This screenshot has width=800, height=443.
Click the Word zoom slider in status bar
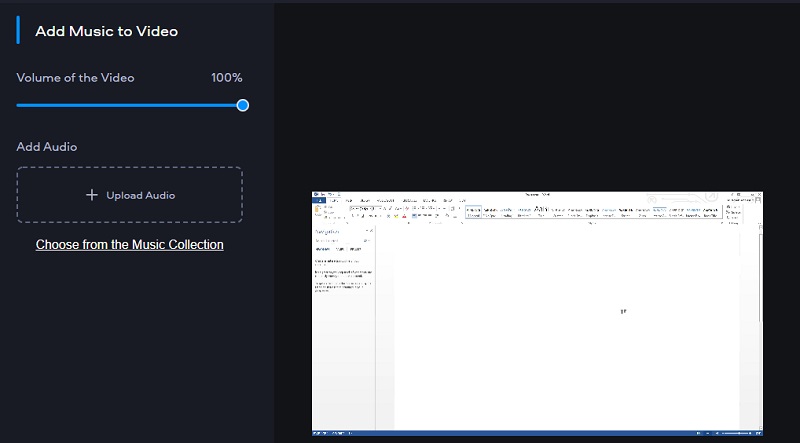pos(738,434)
